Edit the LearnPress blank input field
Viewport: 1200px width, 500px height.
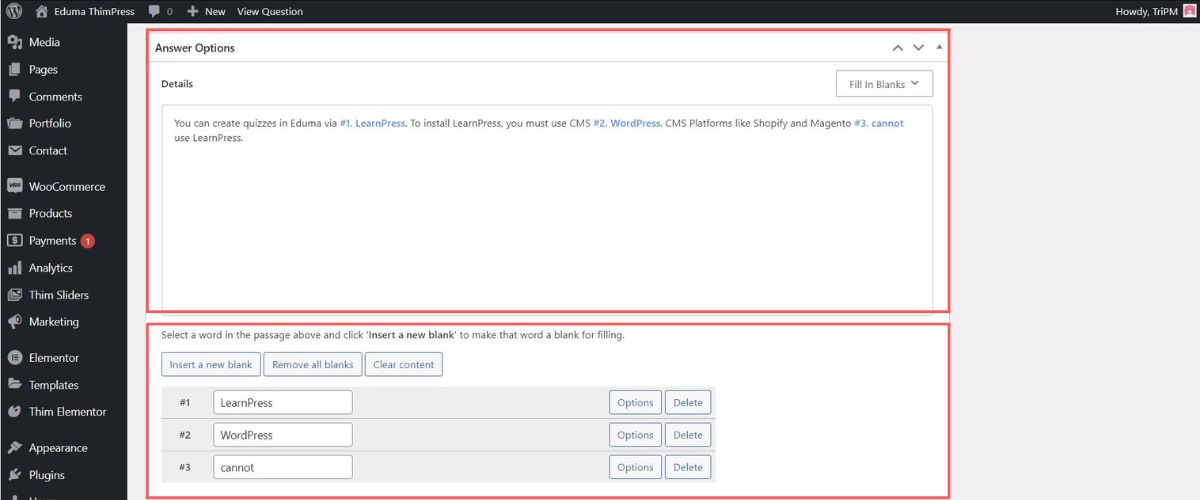click(x=283, y=402)
